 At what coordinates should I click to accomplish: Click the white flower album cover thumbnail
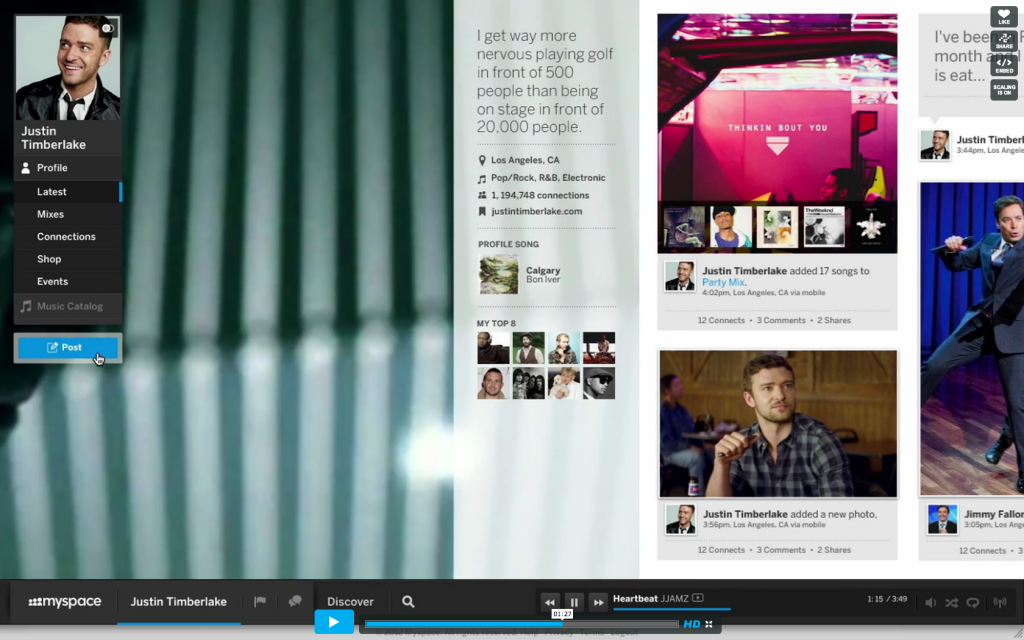coord(871,227)
